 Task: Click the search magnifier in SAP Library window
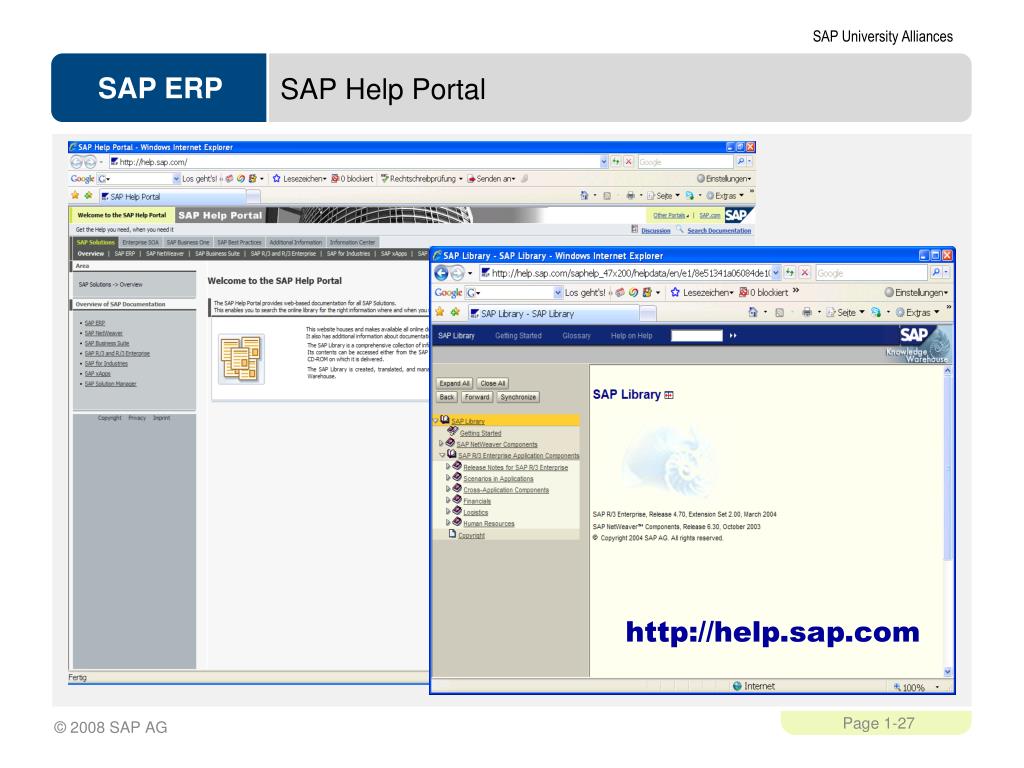936,273
